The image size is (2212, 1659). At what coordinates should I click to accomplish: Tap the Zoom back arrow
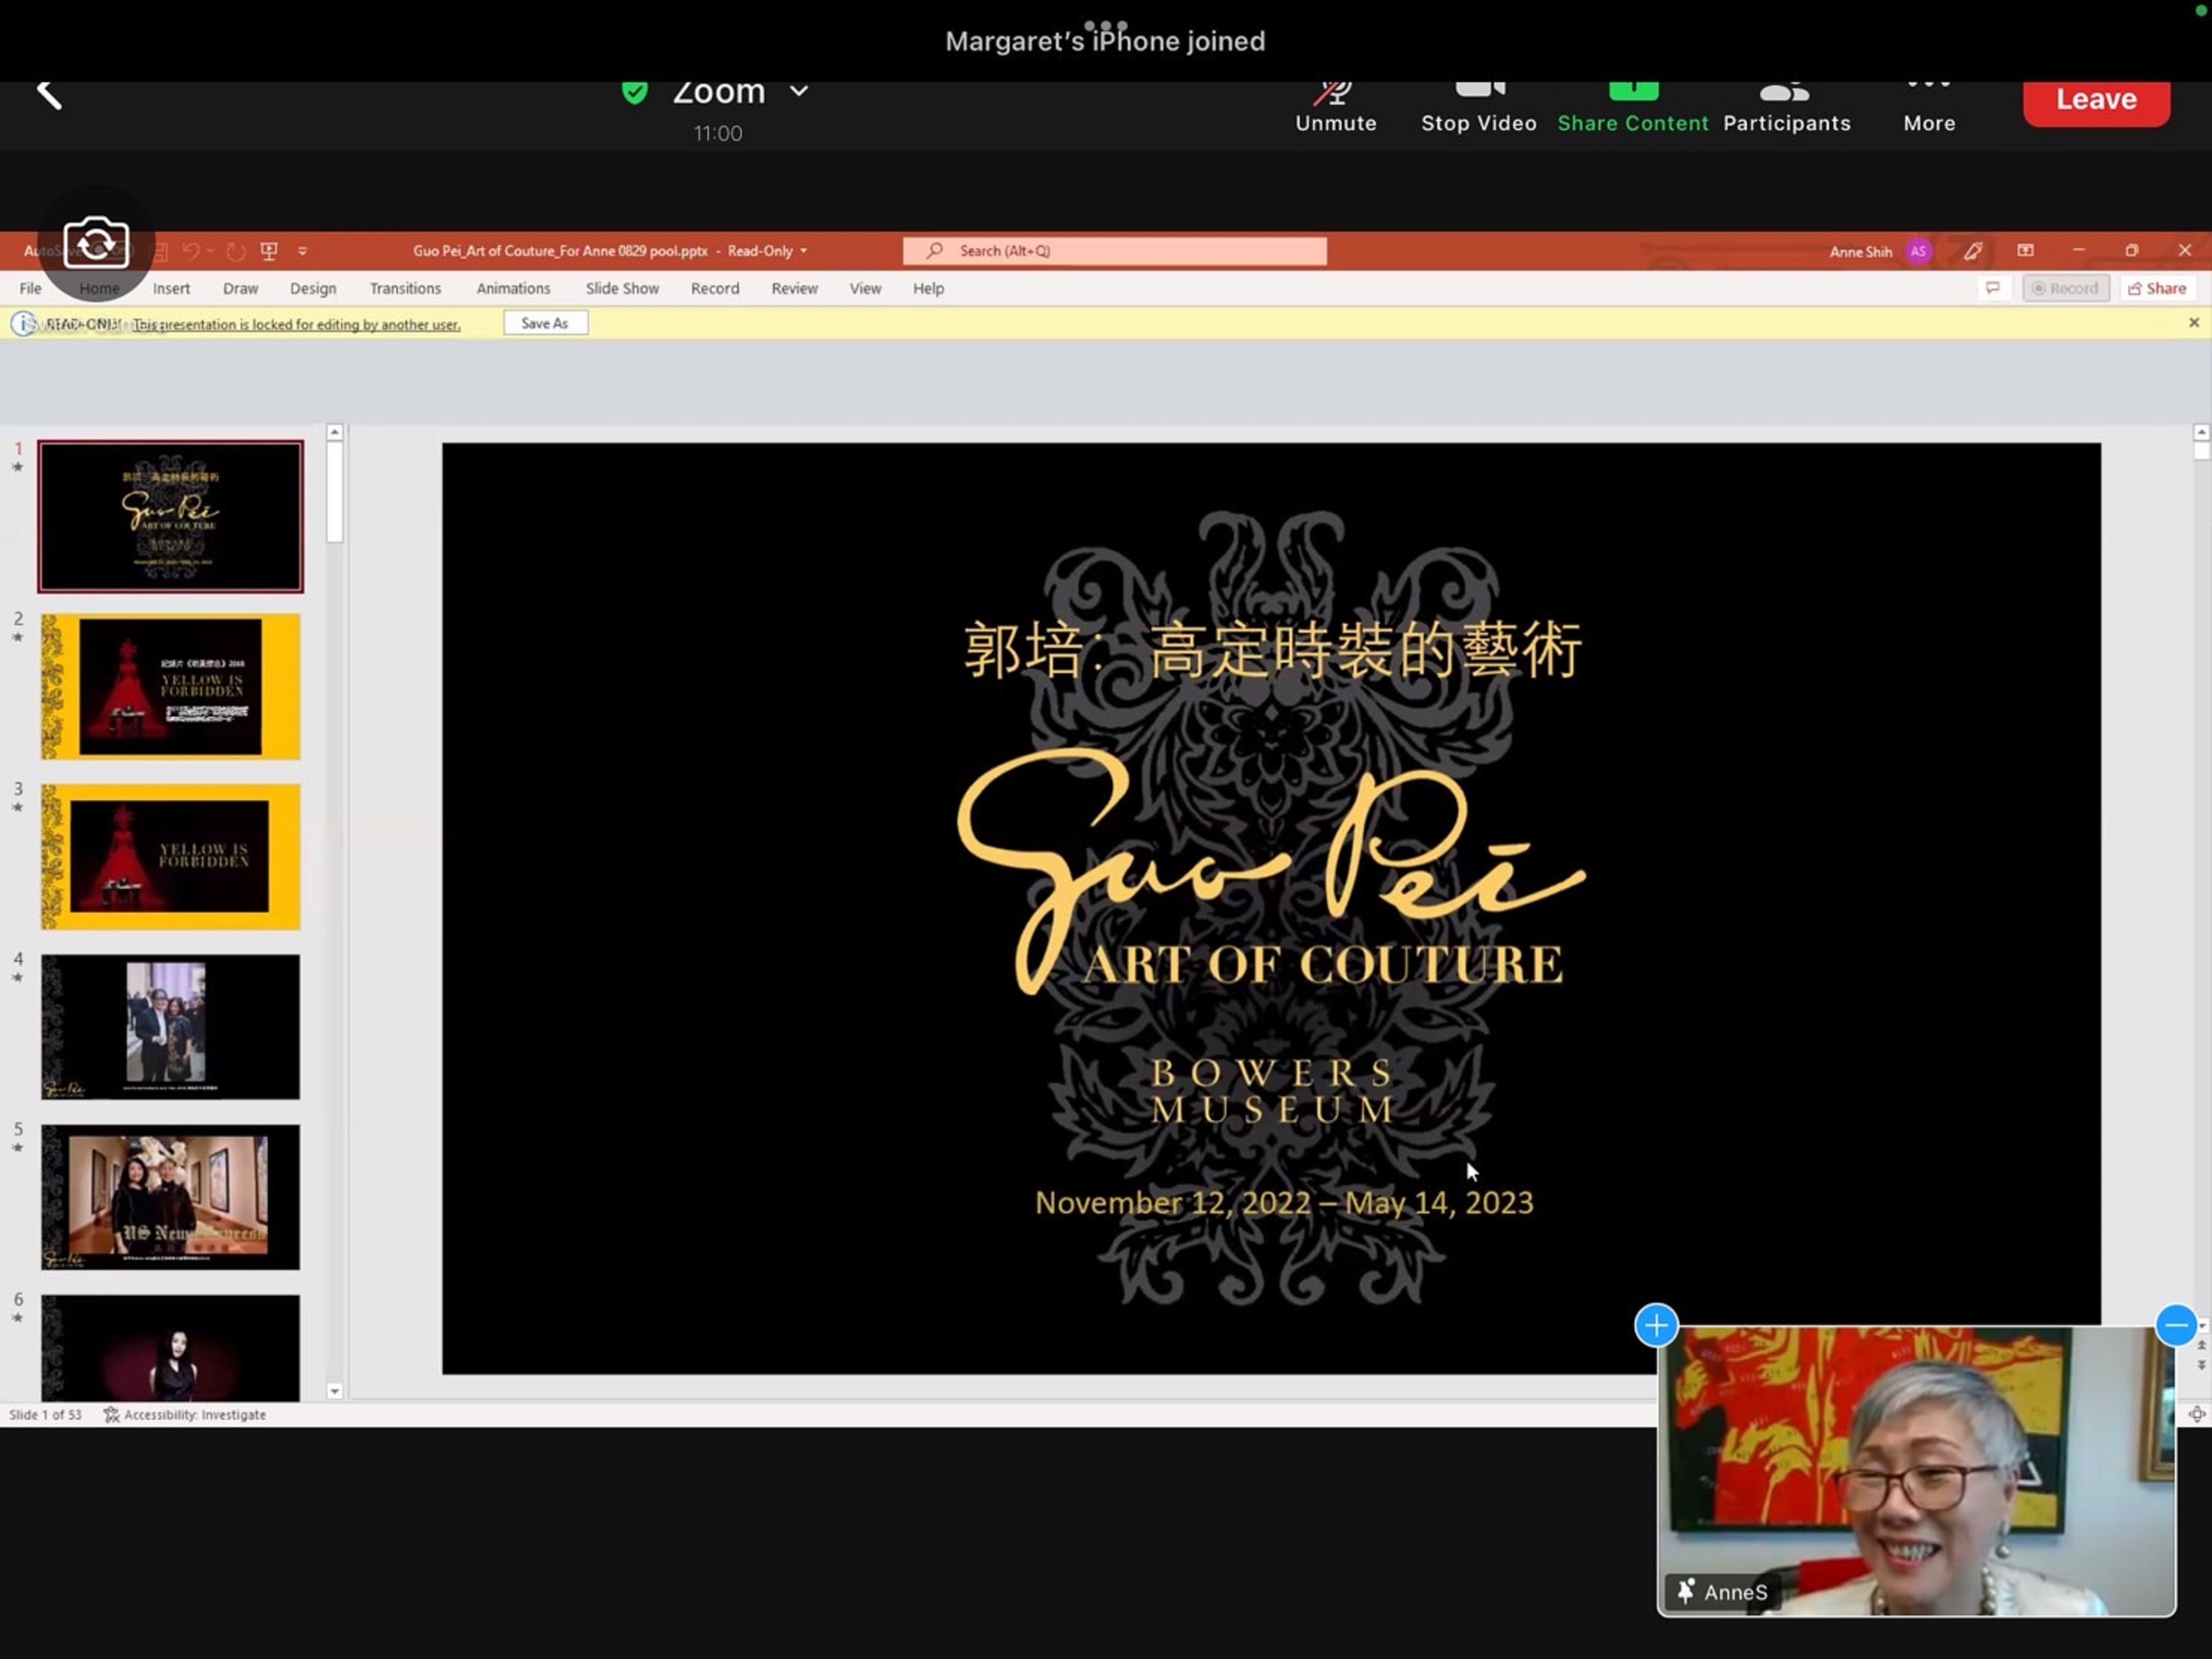point(49,95)
